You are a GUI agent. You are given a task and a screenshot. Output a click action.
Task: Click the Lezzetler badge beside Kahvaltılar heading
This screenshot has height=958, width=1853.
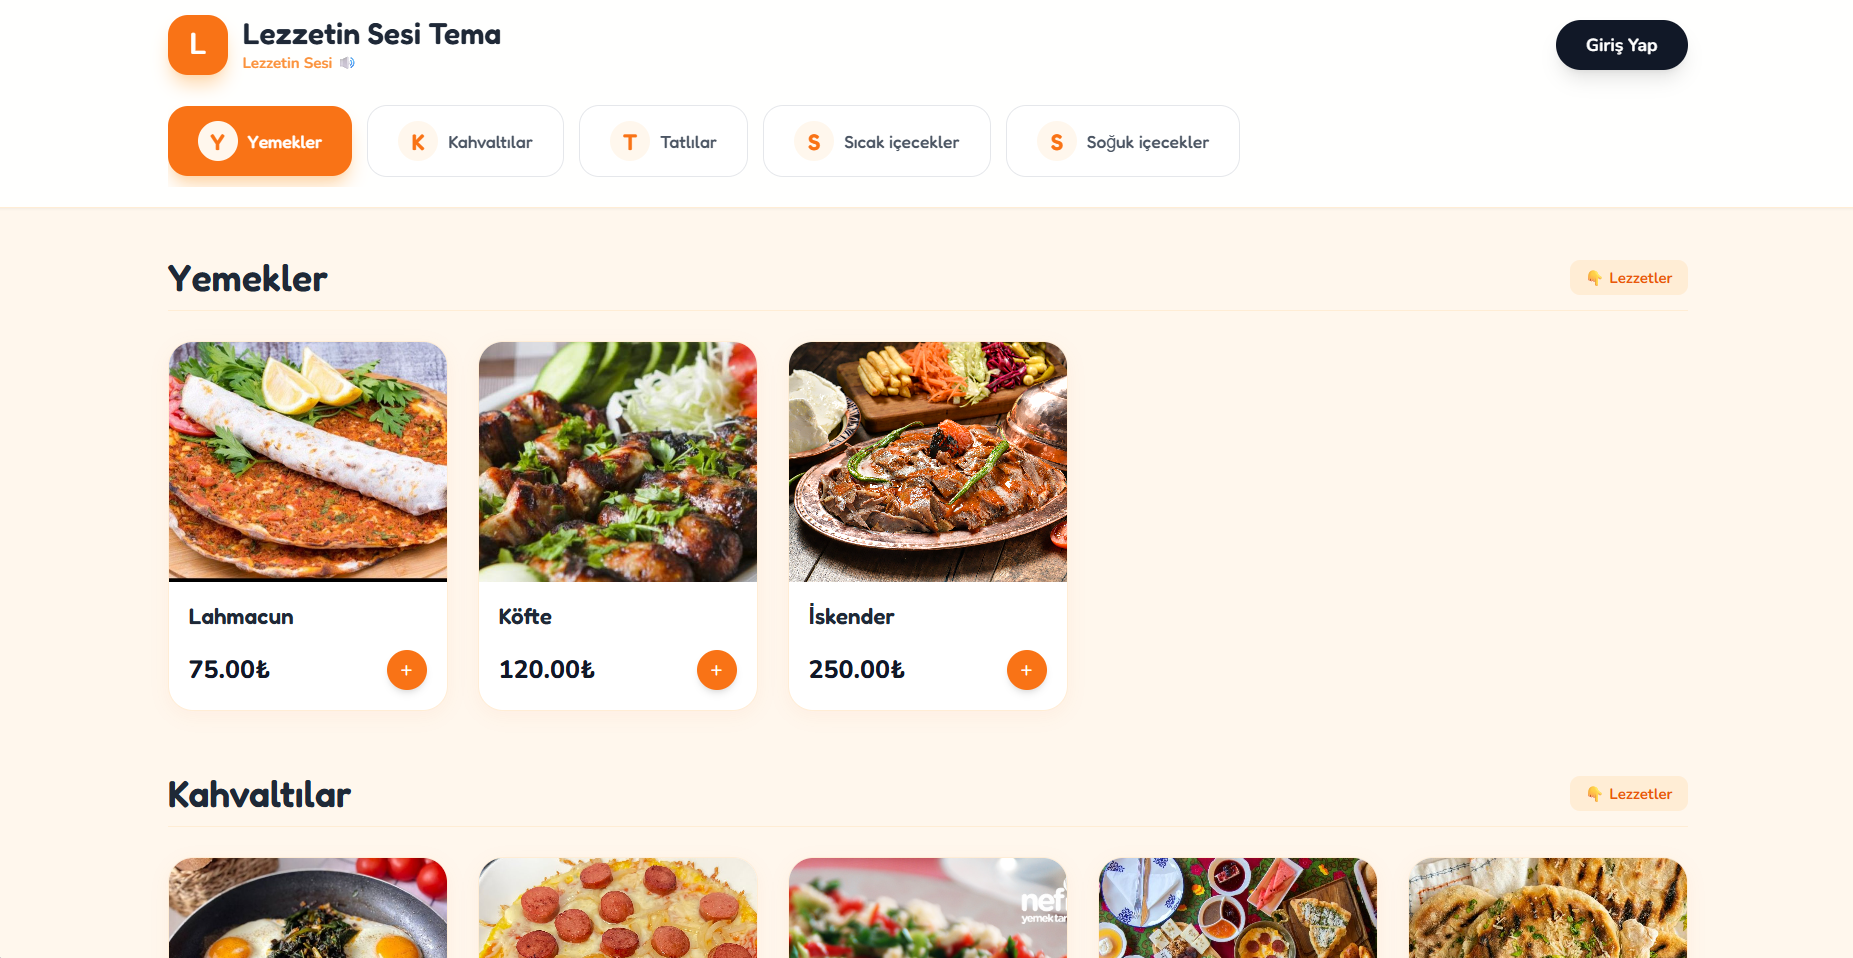pyautogui.click(x=1628, y=794)
